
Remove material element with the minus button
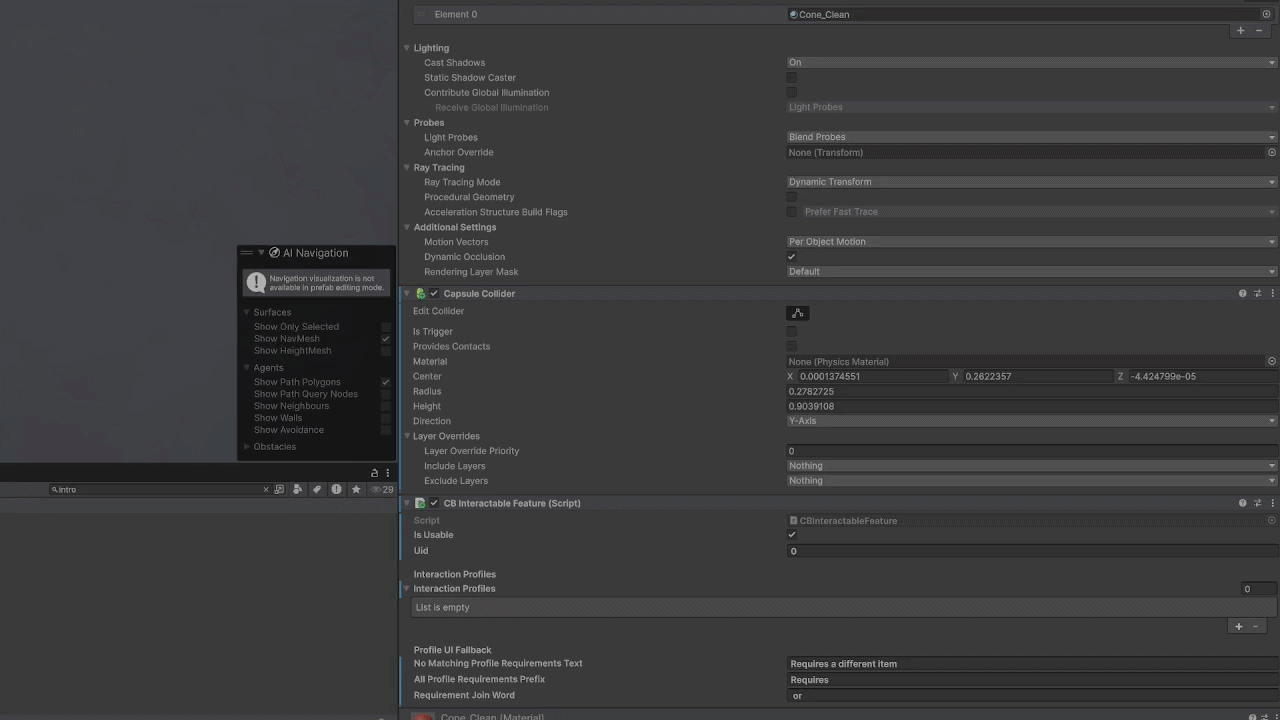[x=1259, y=31]
